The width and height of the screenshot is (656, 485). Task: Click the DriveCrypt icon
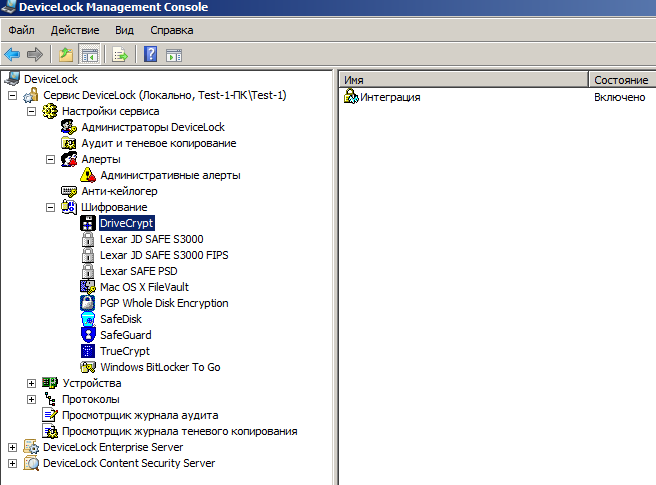pos(88,223)
